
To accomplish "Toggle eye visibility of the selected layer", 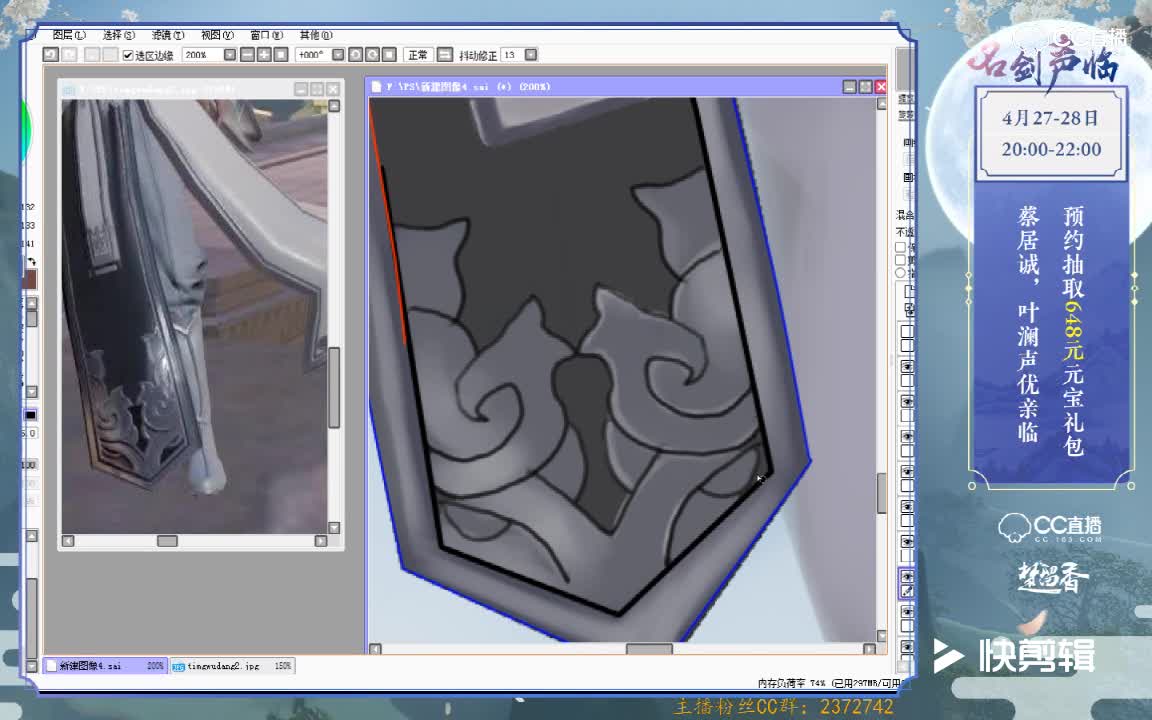I will tap(908, 577).
